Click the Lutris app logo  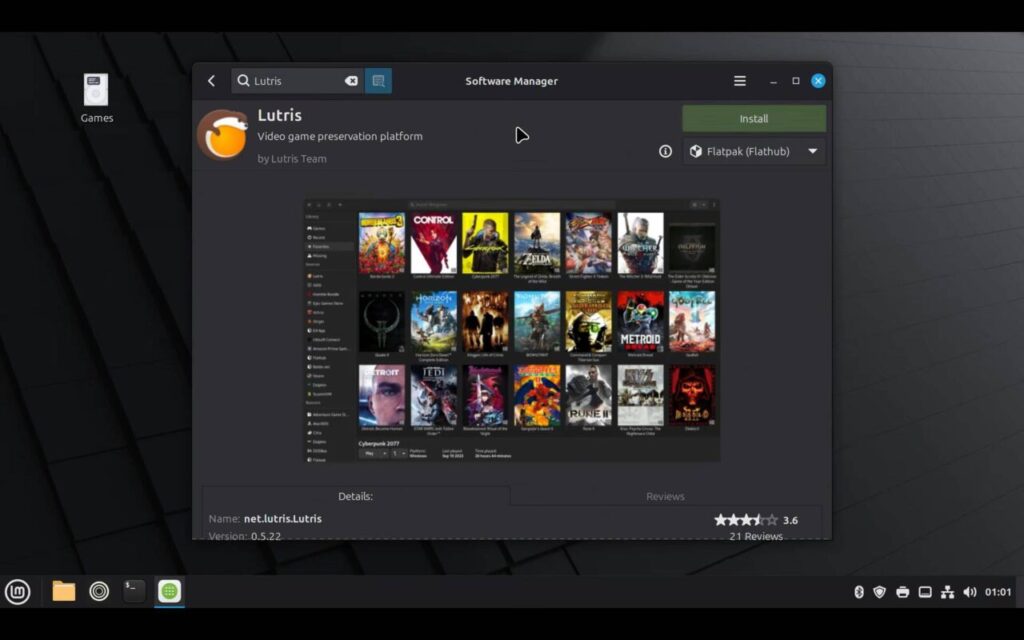point(223,135)
